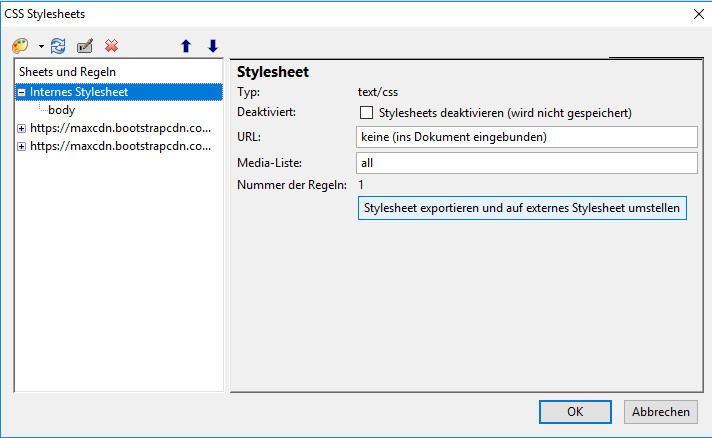Move selected item down with arrow

212,46
